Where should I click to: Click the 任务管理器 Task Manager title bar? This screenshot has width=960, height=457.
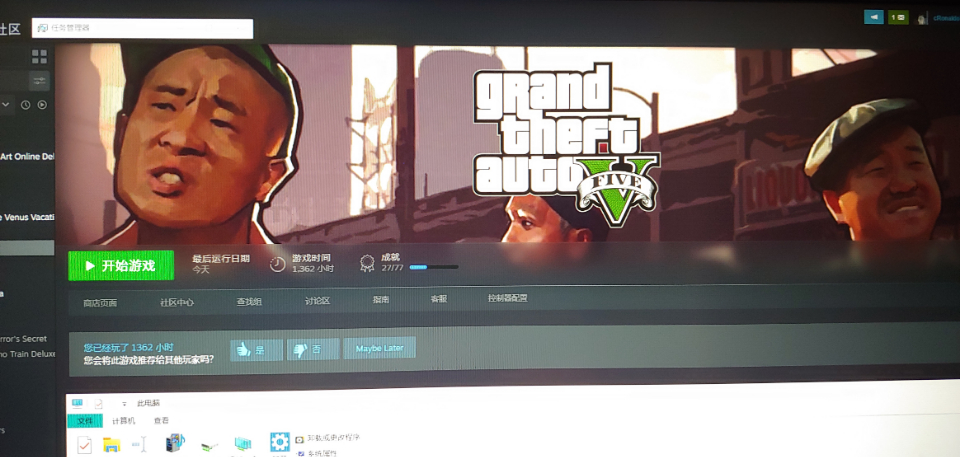coord(143,28)
